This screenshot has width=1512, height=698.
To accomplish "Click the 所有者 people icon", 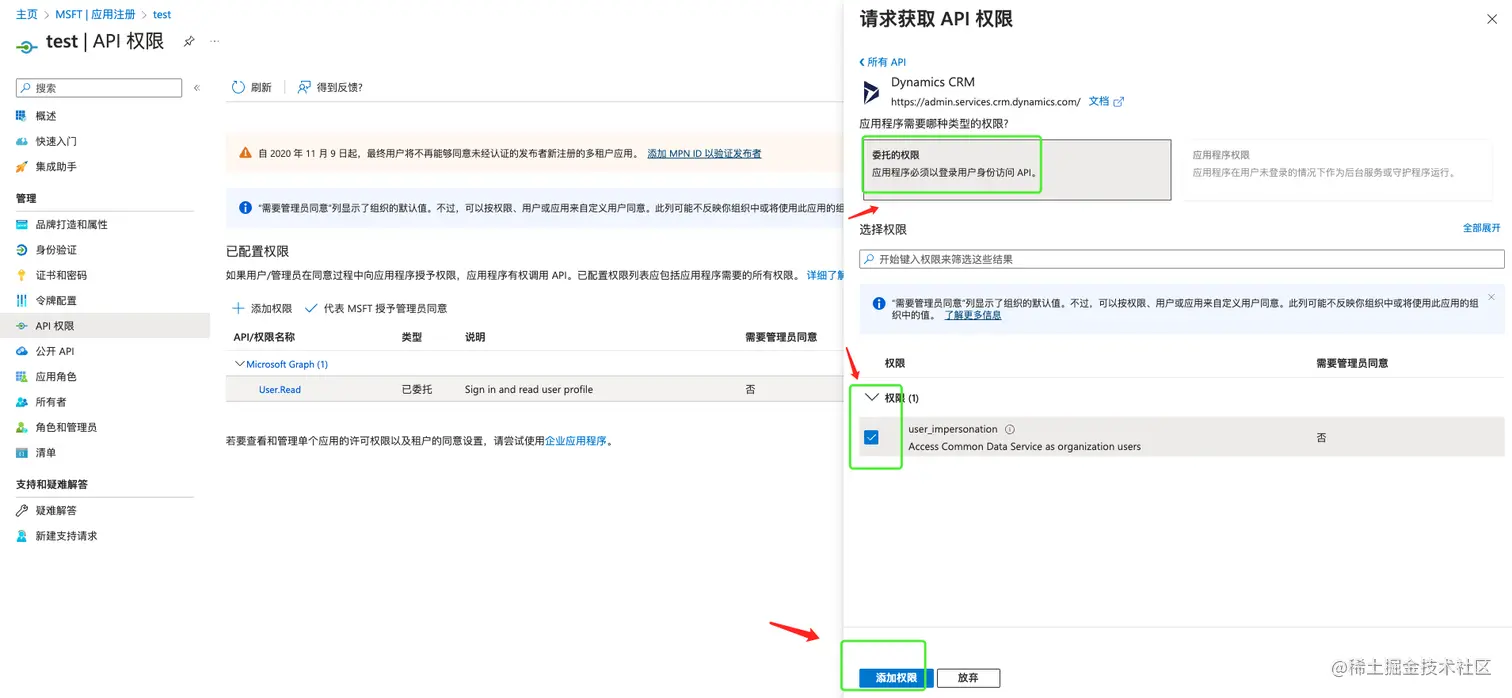I will click(x=22, y=402).
